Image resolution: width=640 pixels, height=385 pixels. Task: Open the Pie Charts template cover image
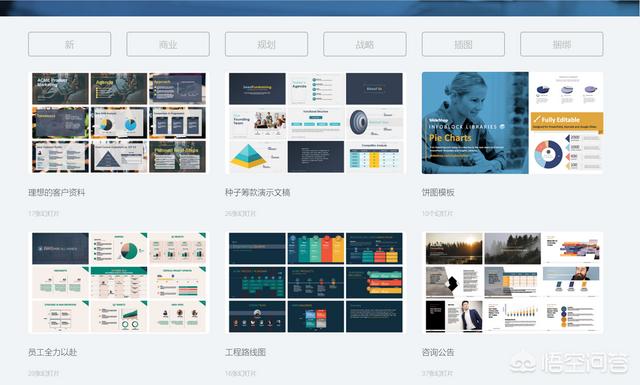point(475,123)
